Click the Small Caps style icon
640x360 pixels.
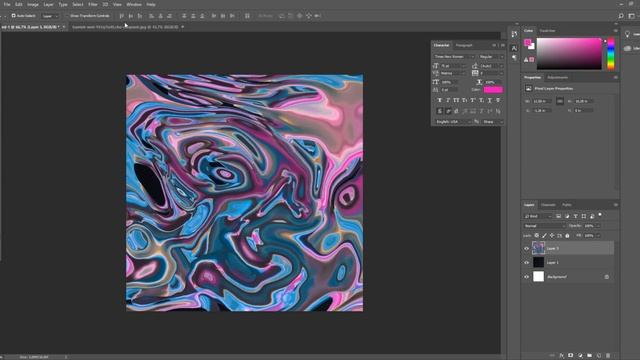[x=464, y=100]
